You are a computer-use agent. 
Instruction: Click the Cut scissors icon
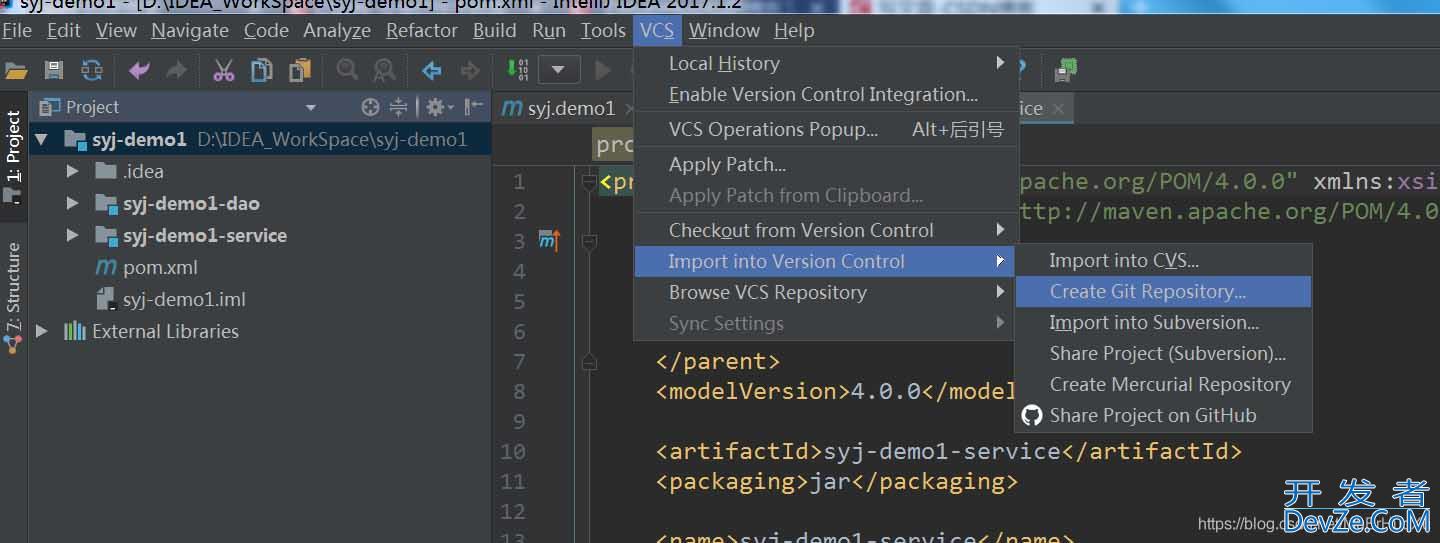click(224, 70)
